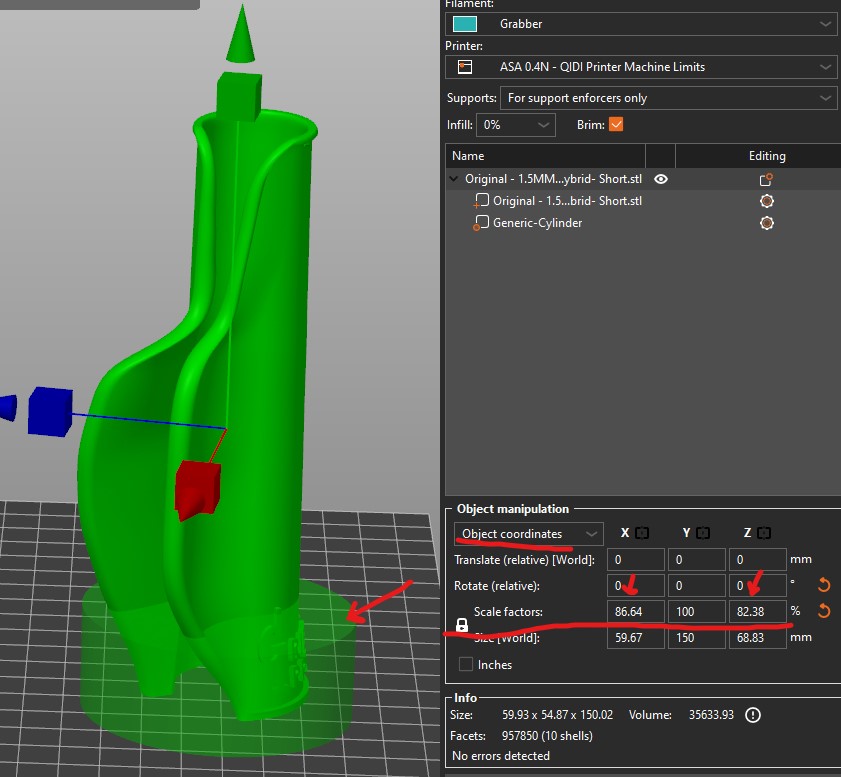Reset rotation with the orange arrow
This screenshot has height=777, width=841.
[824, 584]
